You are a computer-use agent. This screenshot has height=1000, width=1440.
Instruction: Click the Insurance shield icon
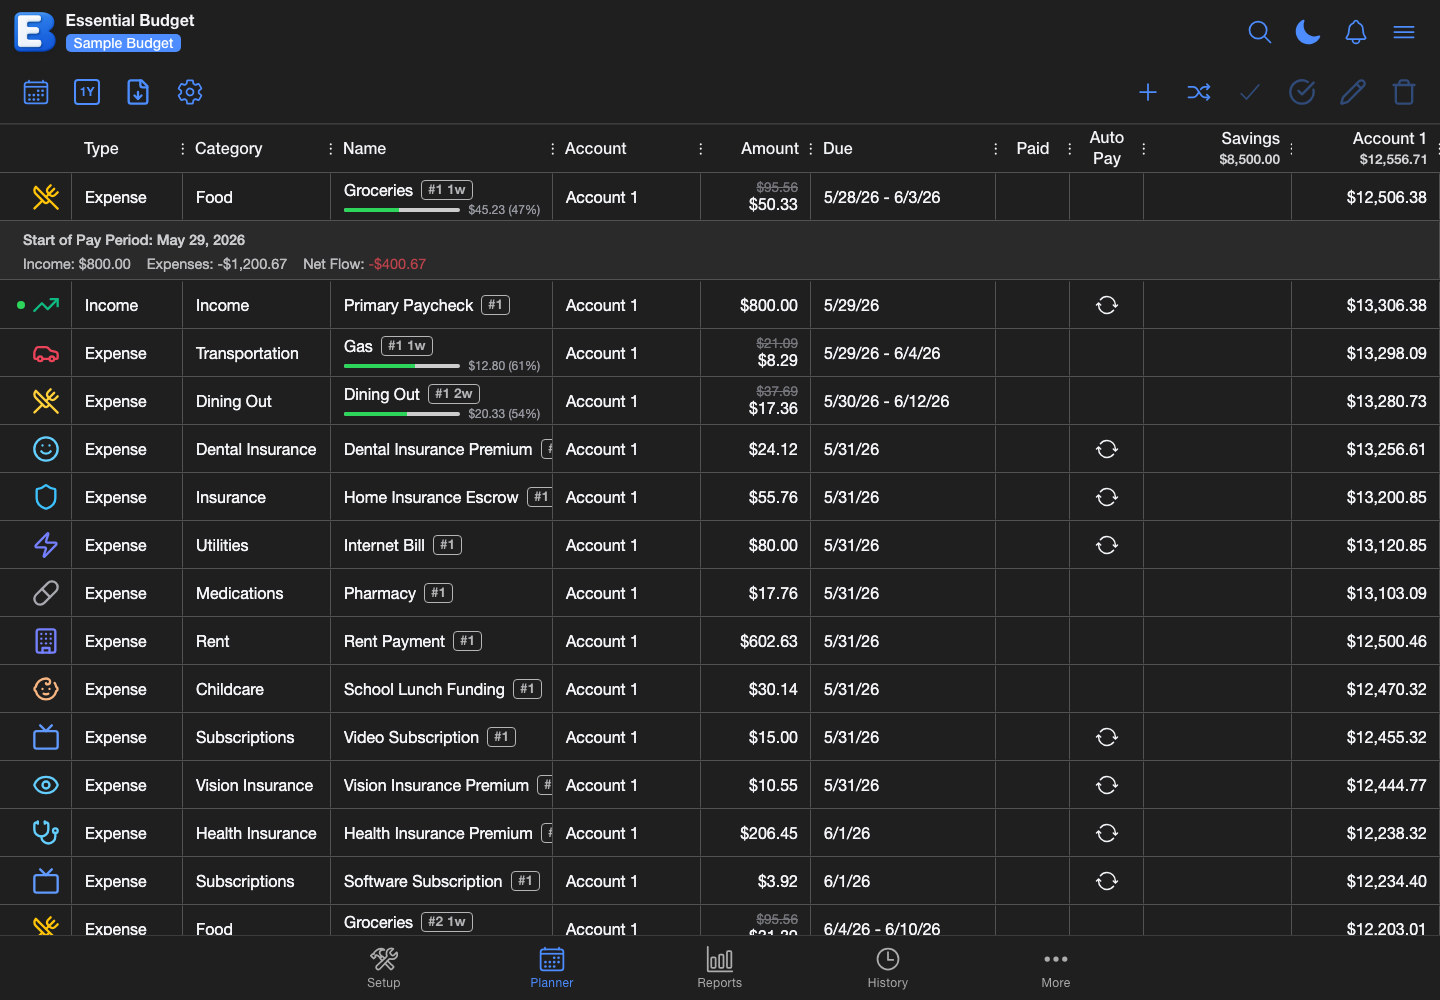46,497
